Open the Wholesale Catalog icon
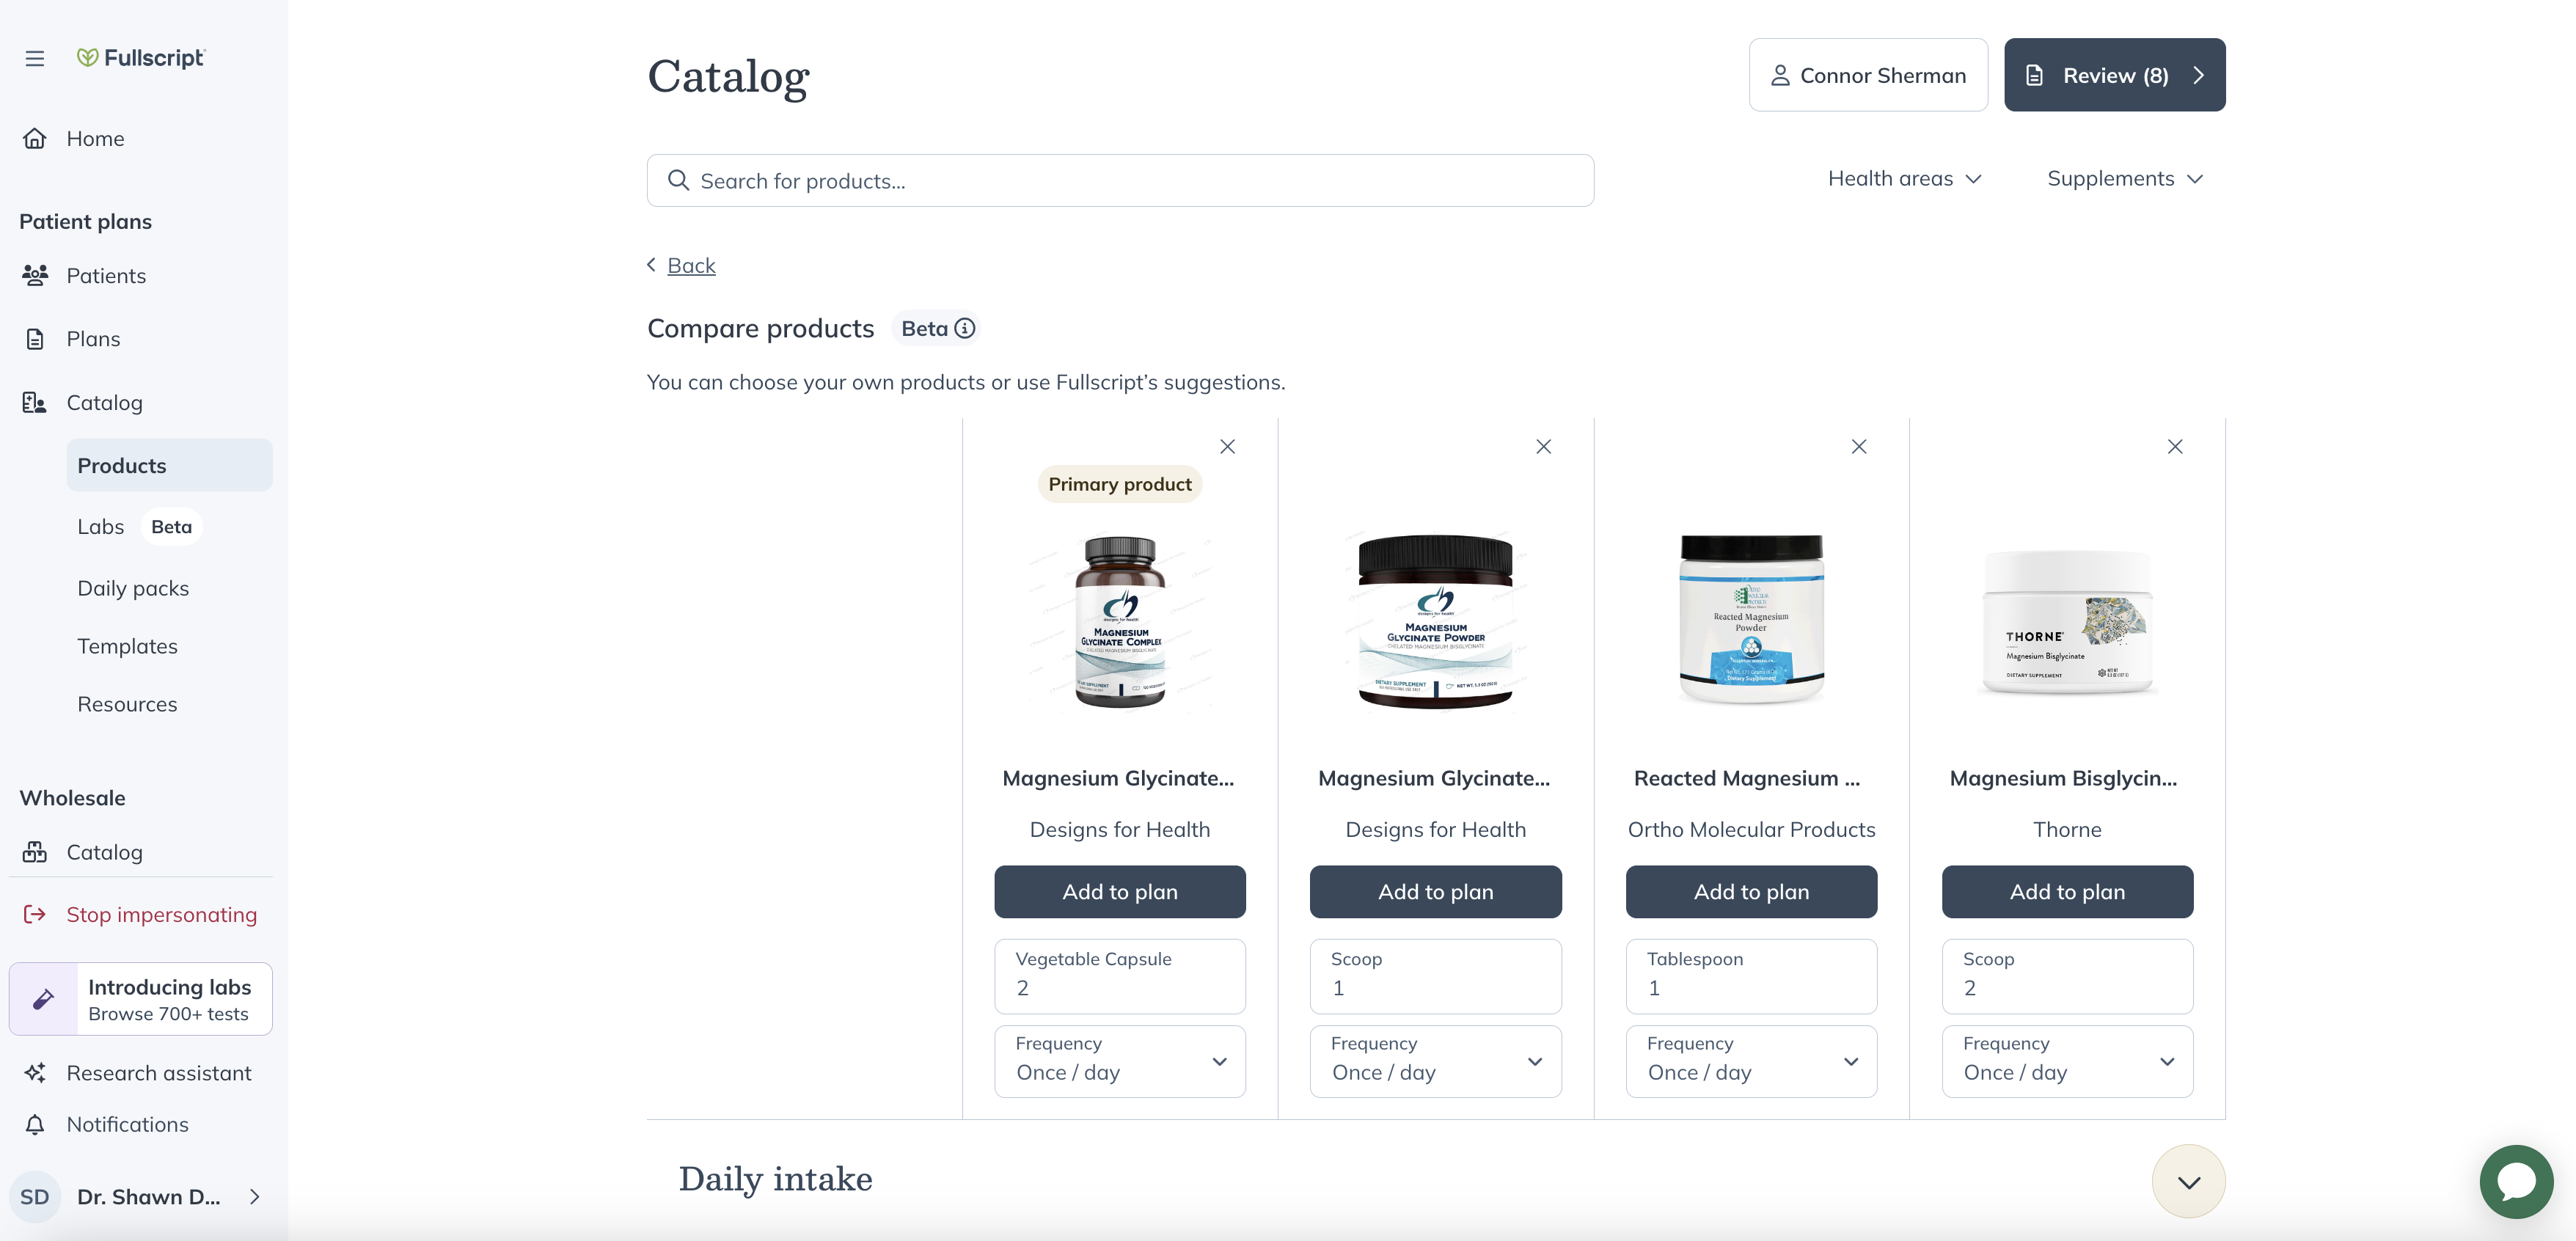2576x1241 pixels. click(x=35, y=852)
